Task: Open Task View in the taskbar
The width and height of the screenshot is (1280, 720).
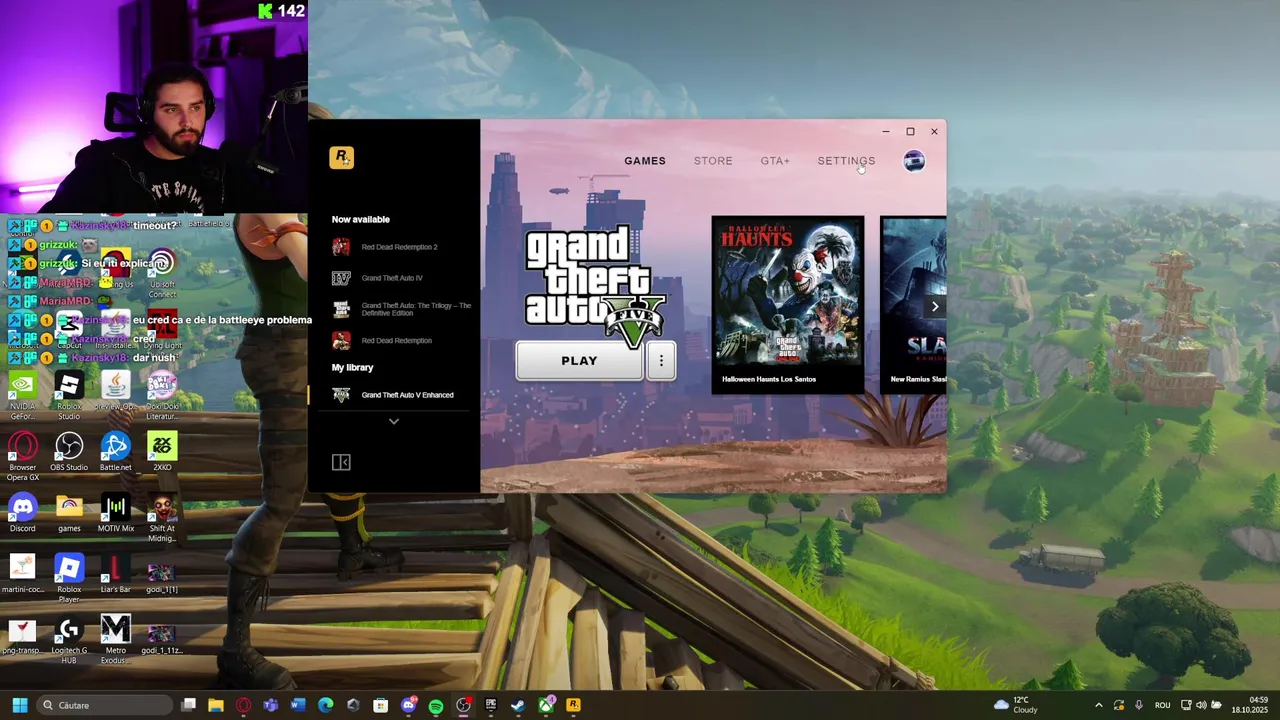Action: (188, 705)
